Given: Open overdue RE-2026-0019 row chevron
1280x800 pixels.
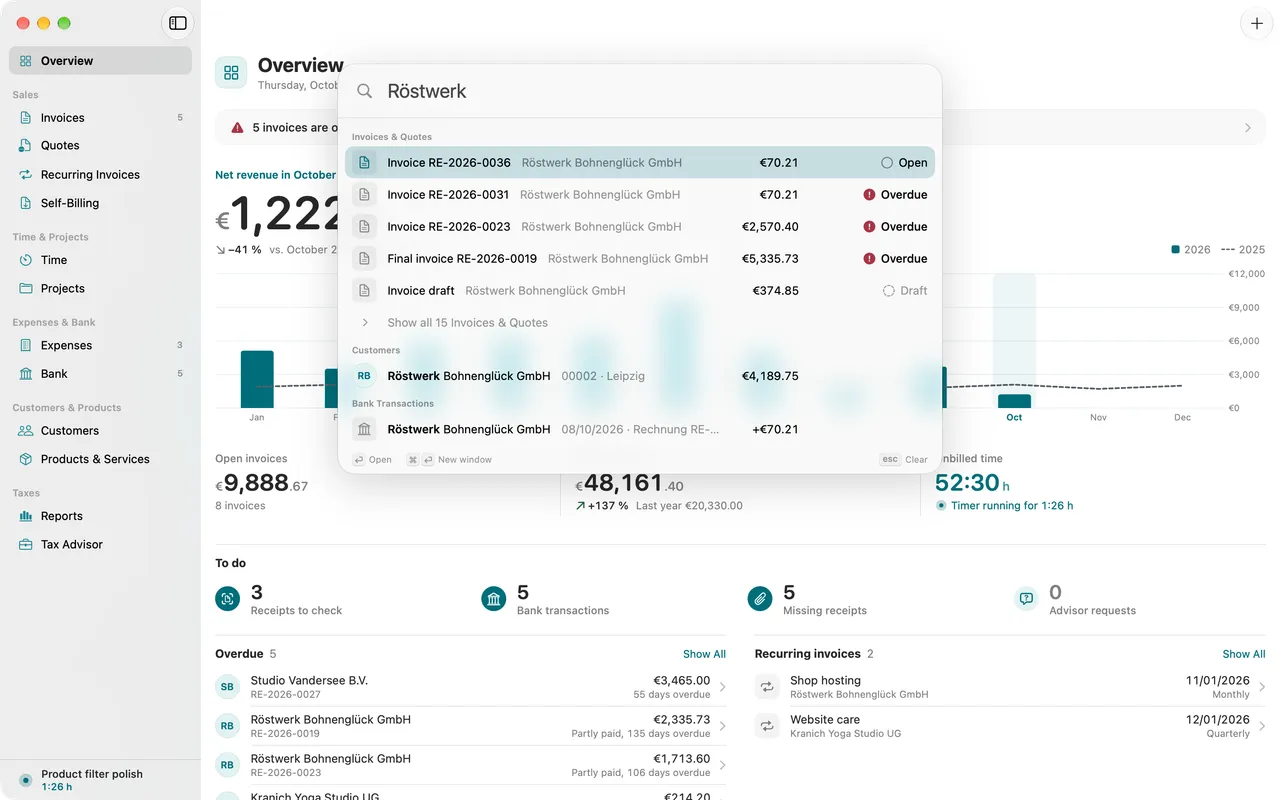Looking at the screenshot, I should coord(722,726).
